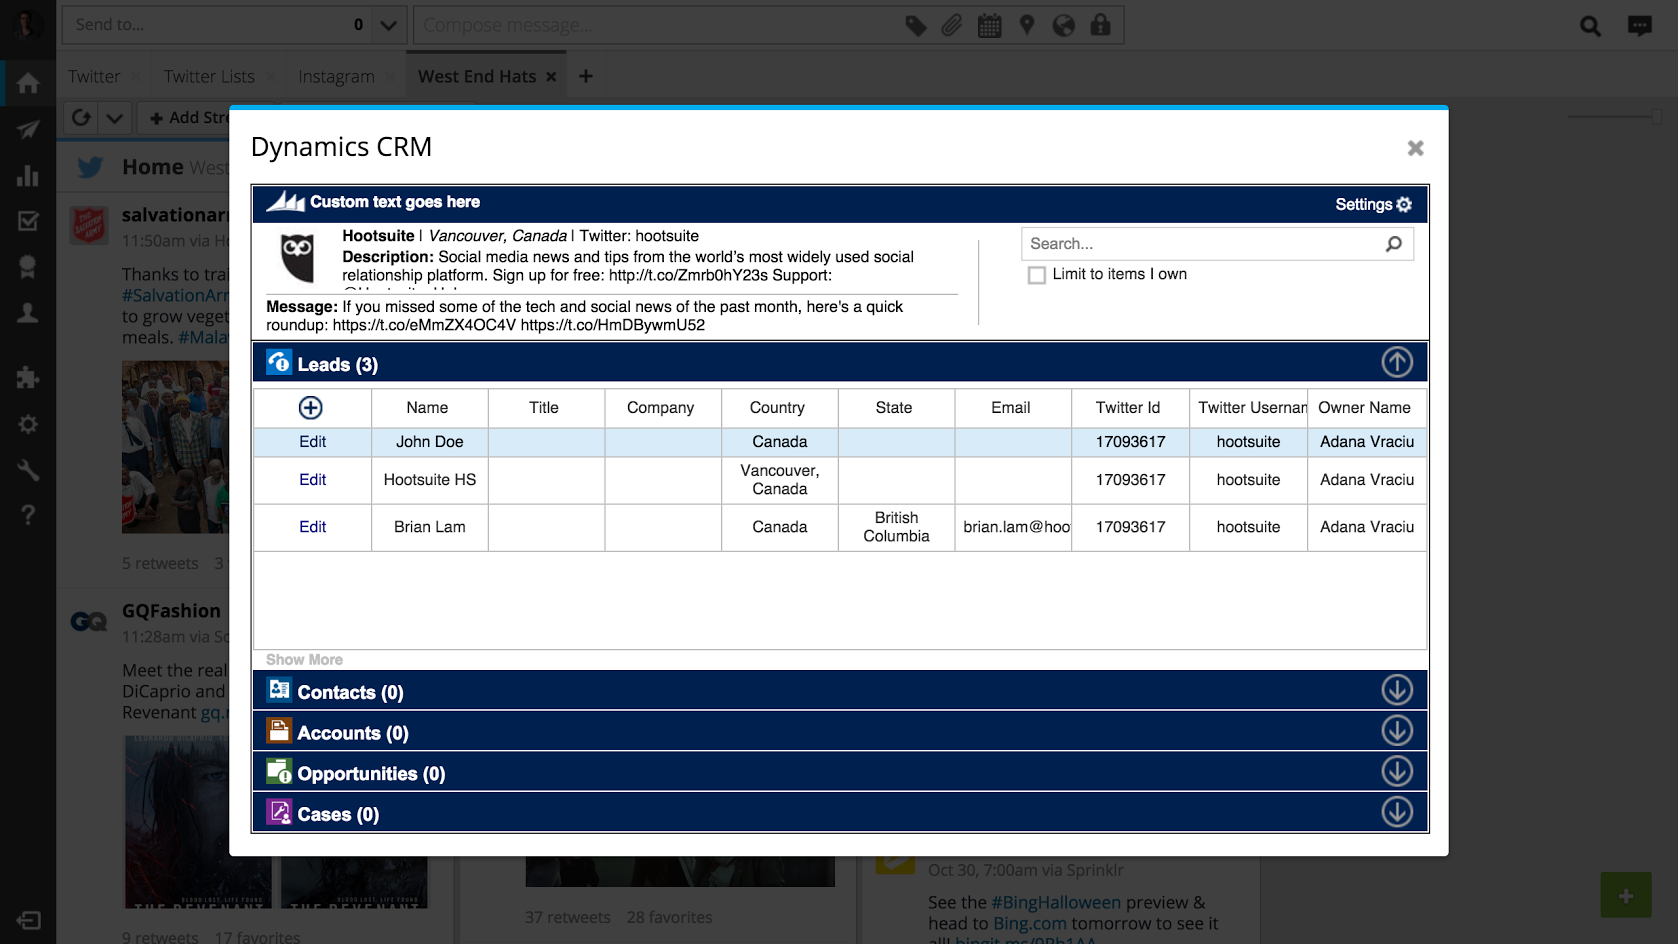Expand the Accounts (0) section
This screenshot has width=1678, height=944.
tap(1397, 731)
